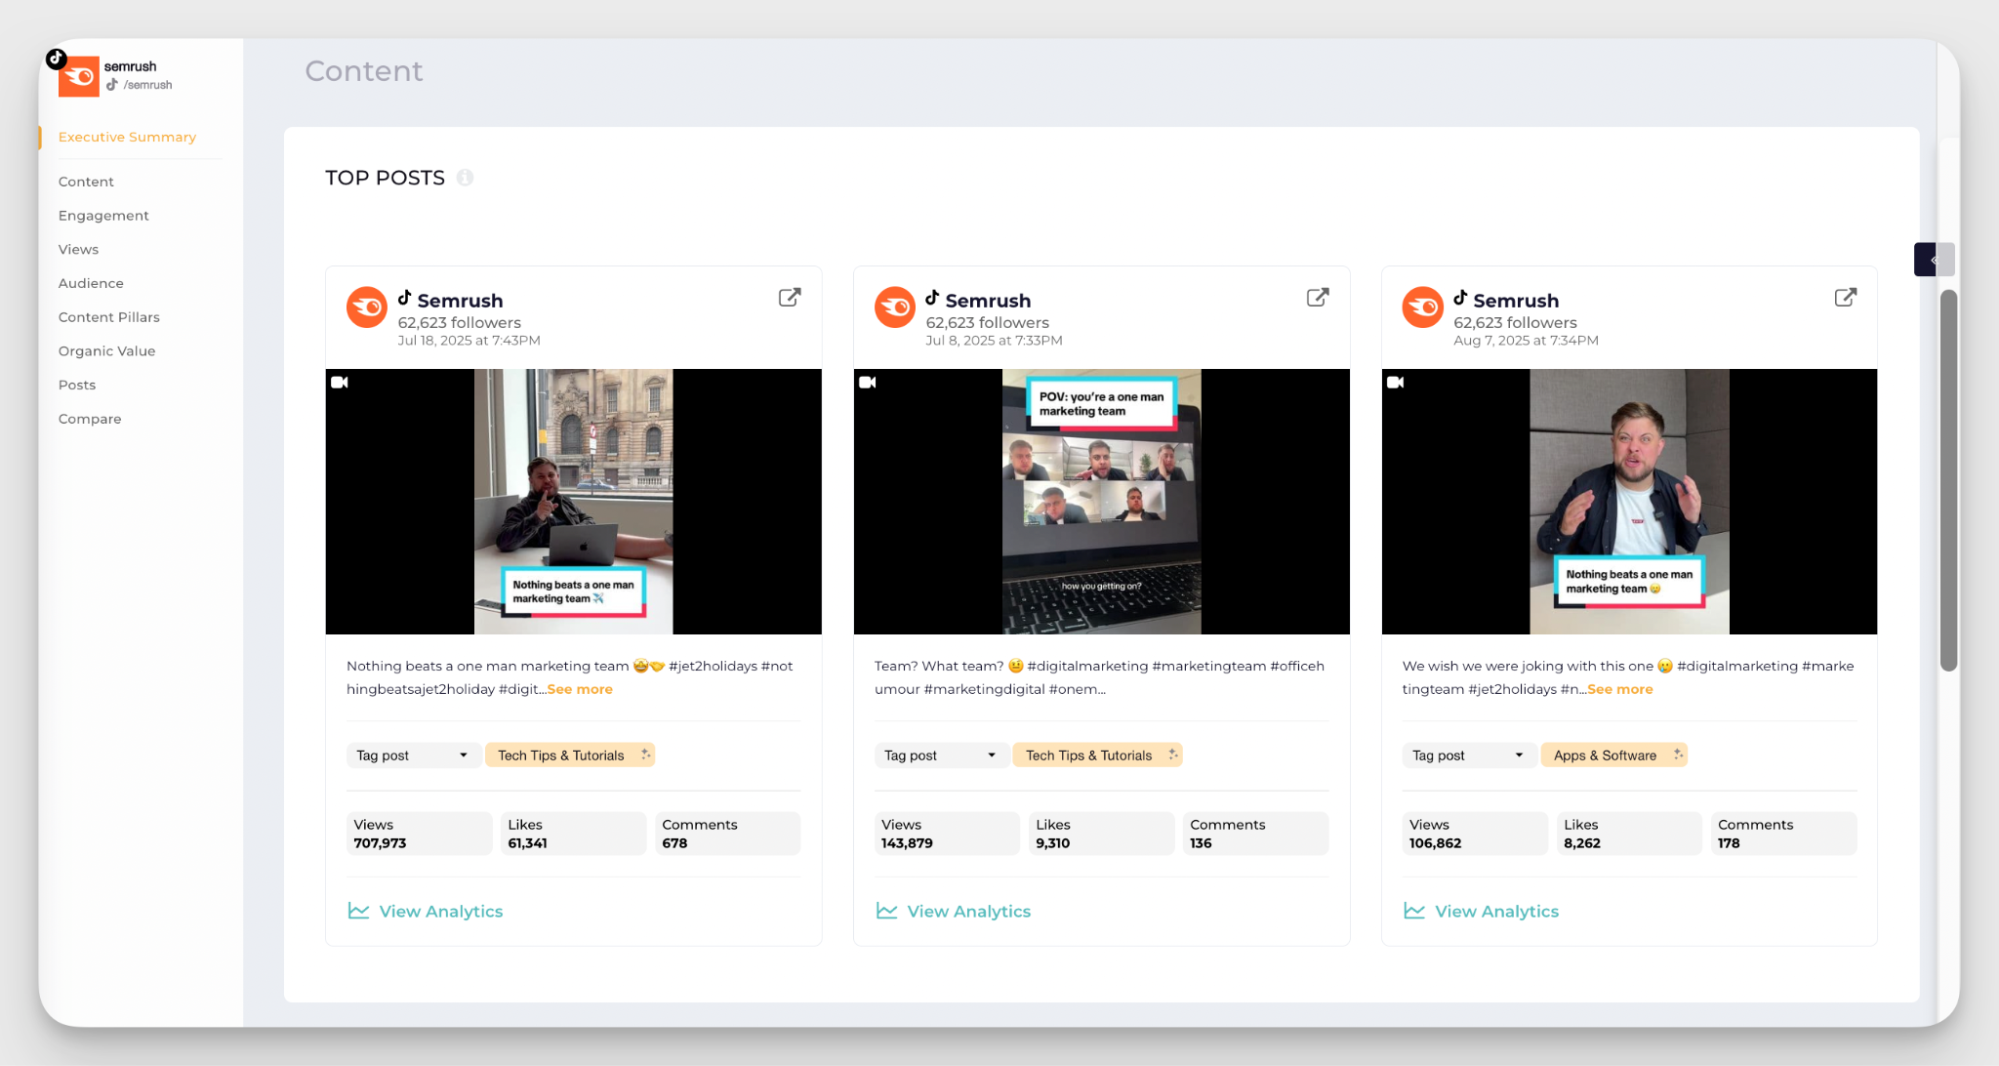The height and width of the screenshot is (1066, 1999).
Task: Click the Semrush logo avatar on the first post
Action: click(x=367, y=307)
